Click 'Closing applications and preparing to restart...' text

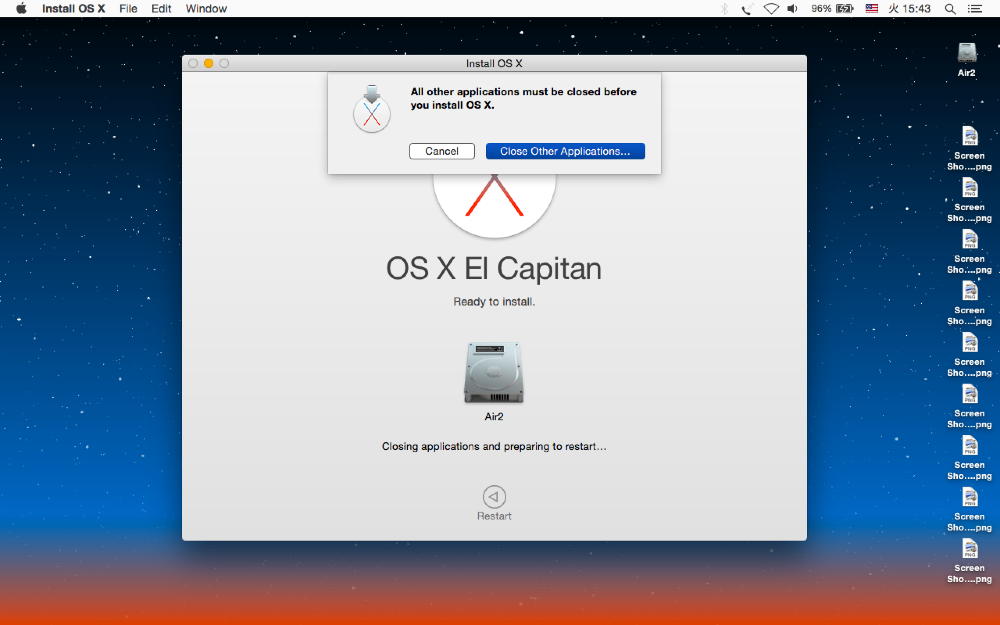coord(494,446)
